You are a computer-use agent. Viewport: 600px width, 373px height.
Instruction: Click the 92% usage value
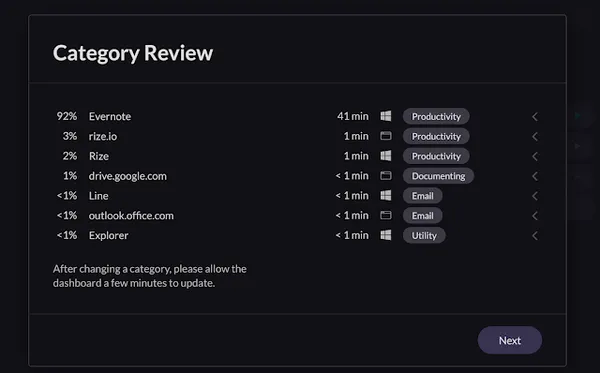click(x=67, y=116)
